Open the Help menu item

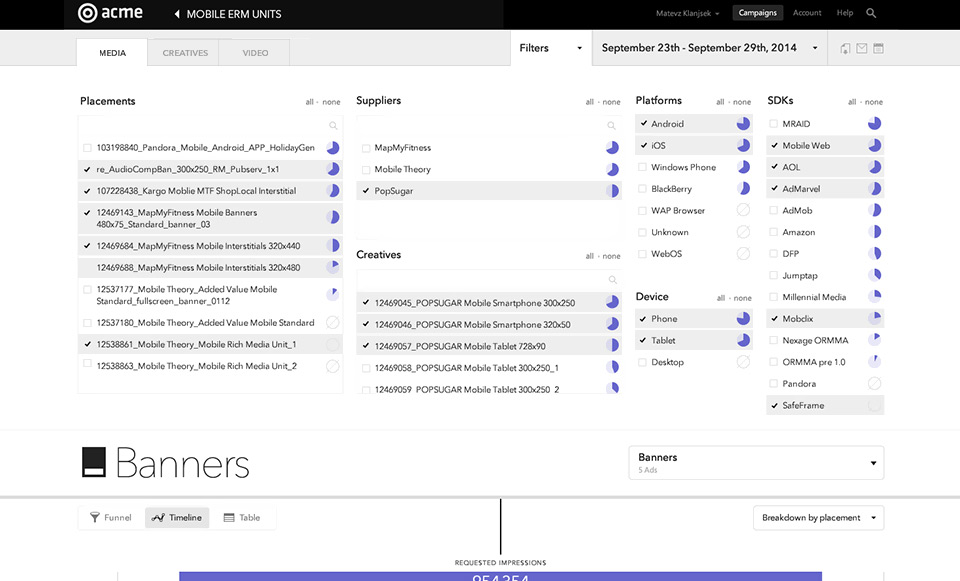[845, 13]
